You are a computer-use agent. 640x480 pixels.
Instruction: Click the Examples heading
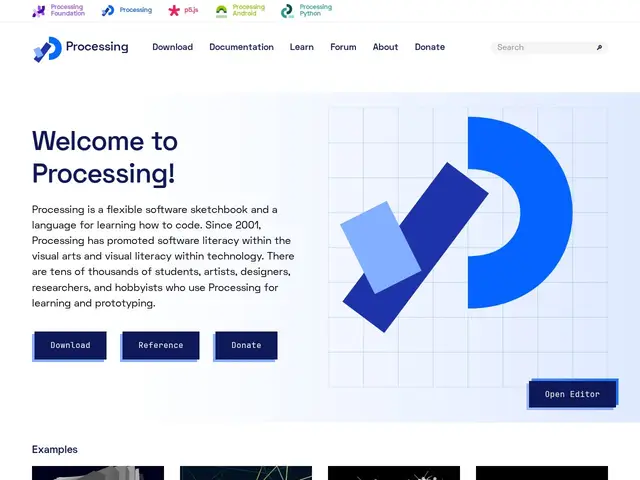click(55, 449)
